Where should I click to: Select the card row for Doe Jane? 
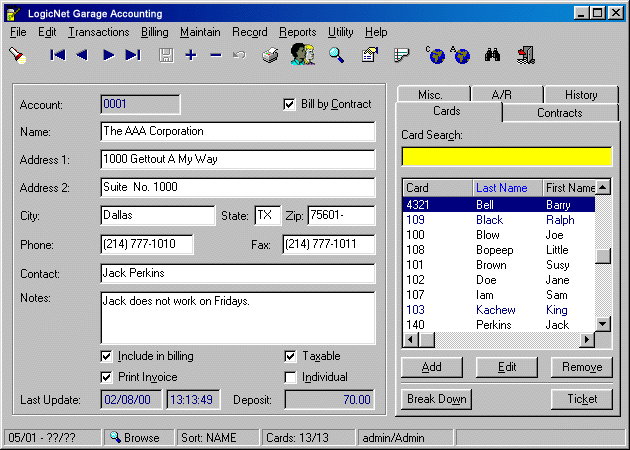[x=499, y=280]
